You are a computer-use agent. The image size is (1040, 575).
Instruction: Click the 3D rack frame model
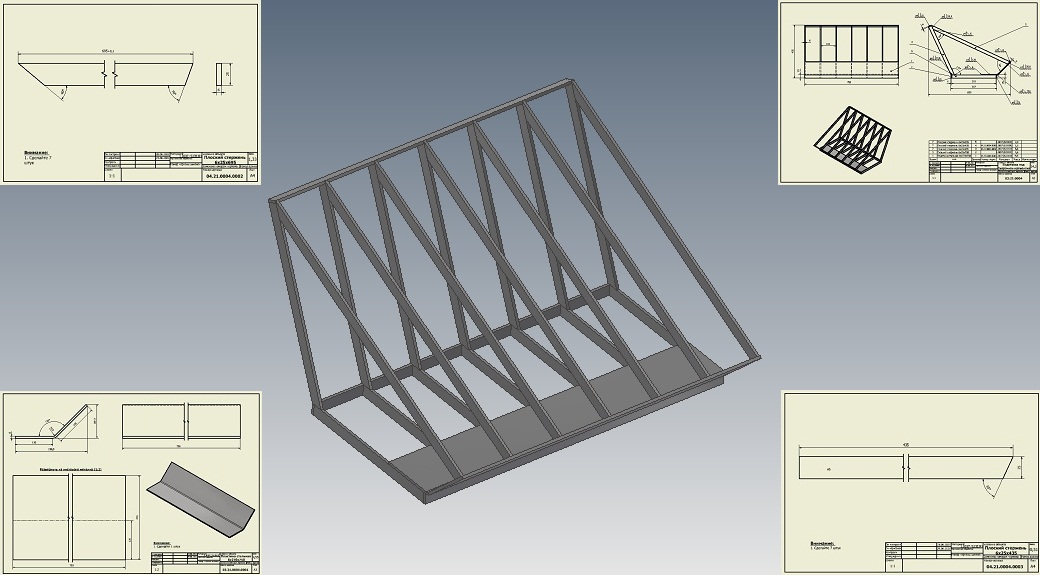click(x=513, y=292)
